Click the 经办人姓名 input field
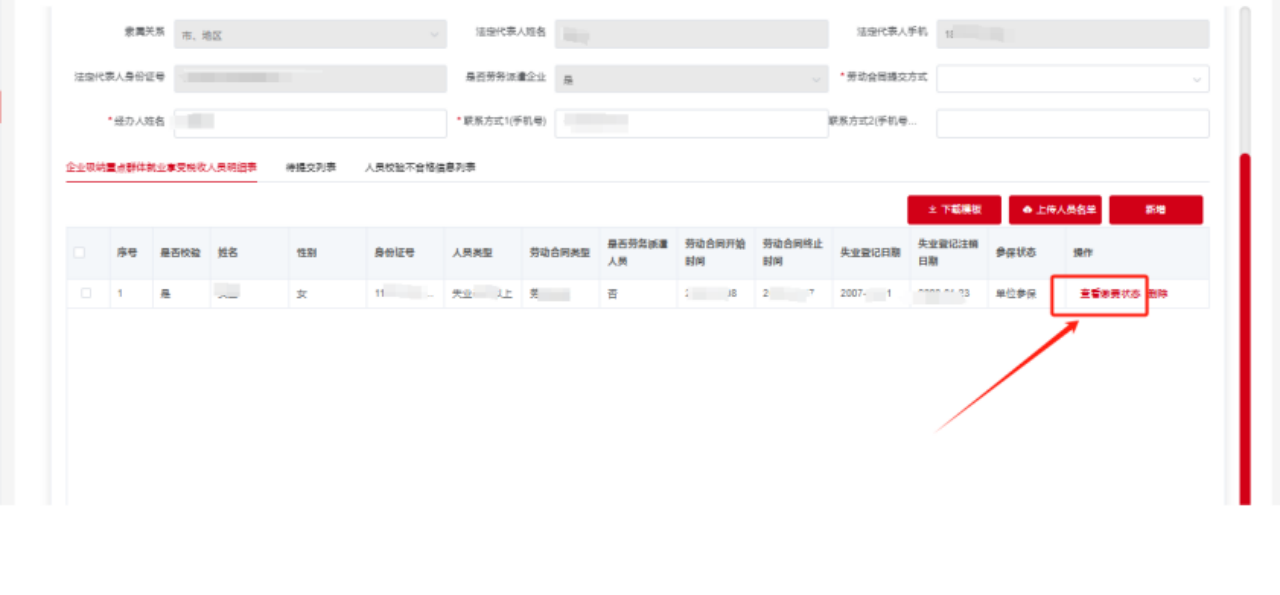This screenshot has height=595, width=1280. (310, 123)
